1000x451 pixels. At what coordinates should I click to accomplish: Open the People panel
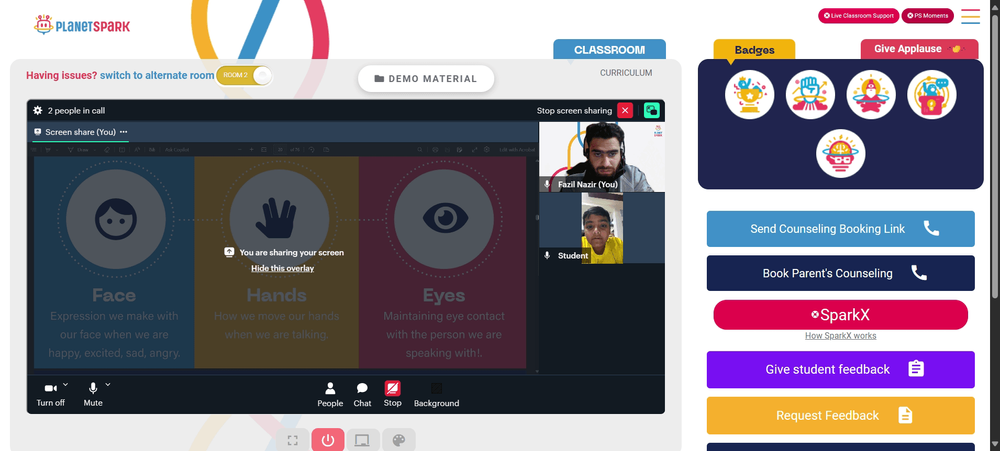pos(330,395)
